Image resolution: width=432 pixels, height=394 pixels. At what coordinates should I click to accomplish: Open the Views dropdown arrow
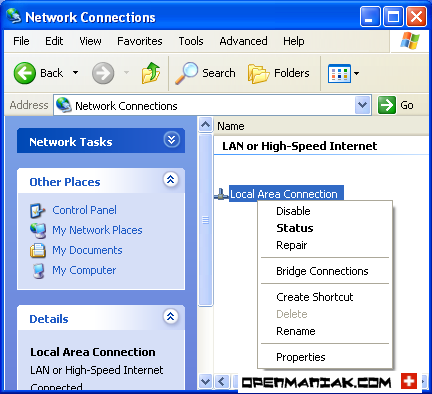point(356,73)
